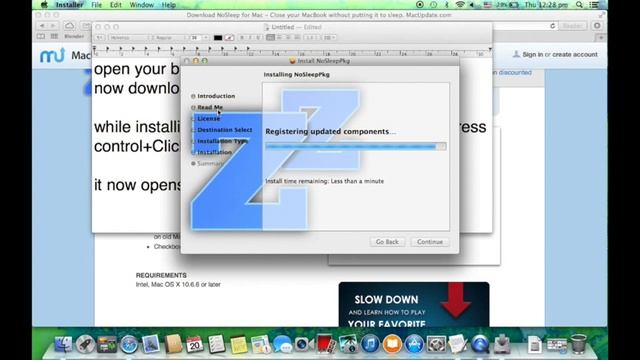Screen dimensions: 640x360
Task: Open the Apple menu
Action: (x=44, y=5)
